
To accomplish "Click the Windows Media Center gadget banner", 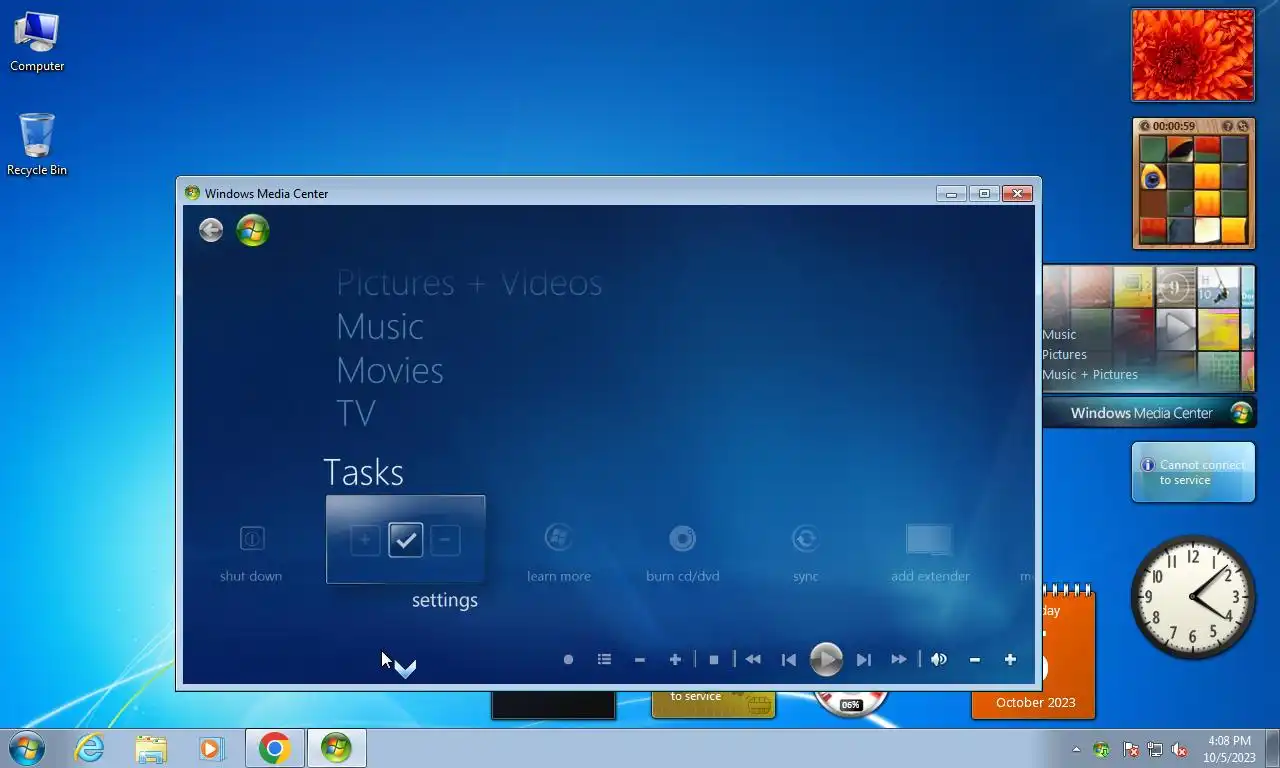I will (1149, 413).
